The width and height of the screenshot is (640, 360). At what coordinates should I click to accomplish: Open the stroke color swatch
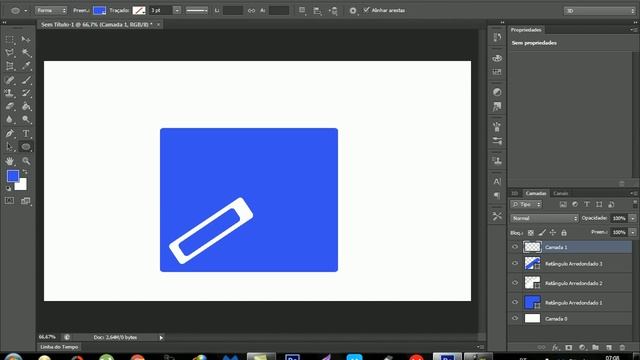click(139, 11)
